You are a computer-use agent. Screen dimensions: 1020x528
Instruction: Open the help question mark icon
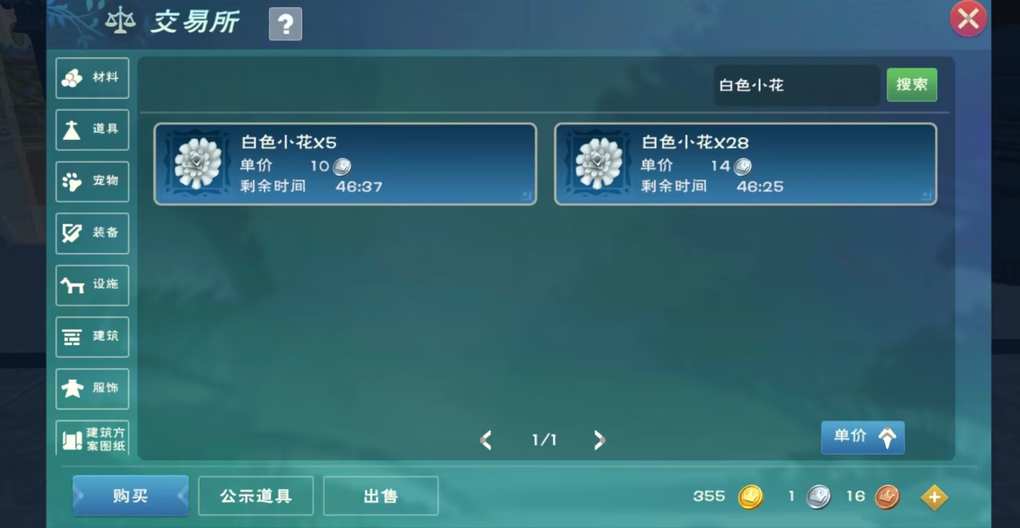coord(285,24)
